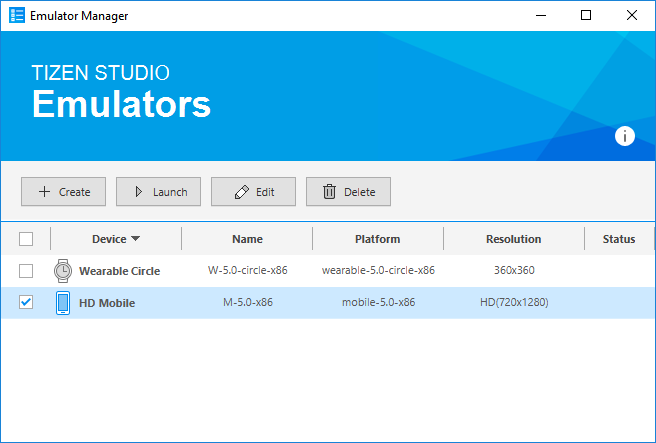Click the trash can icon on Delete
Image resolution: width=656 pixels, height=443 pixels.
pyautogui.click(x=329, y=192)
